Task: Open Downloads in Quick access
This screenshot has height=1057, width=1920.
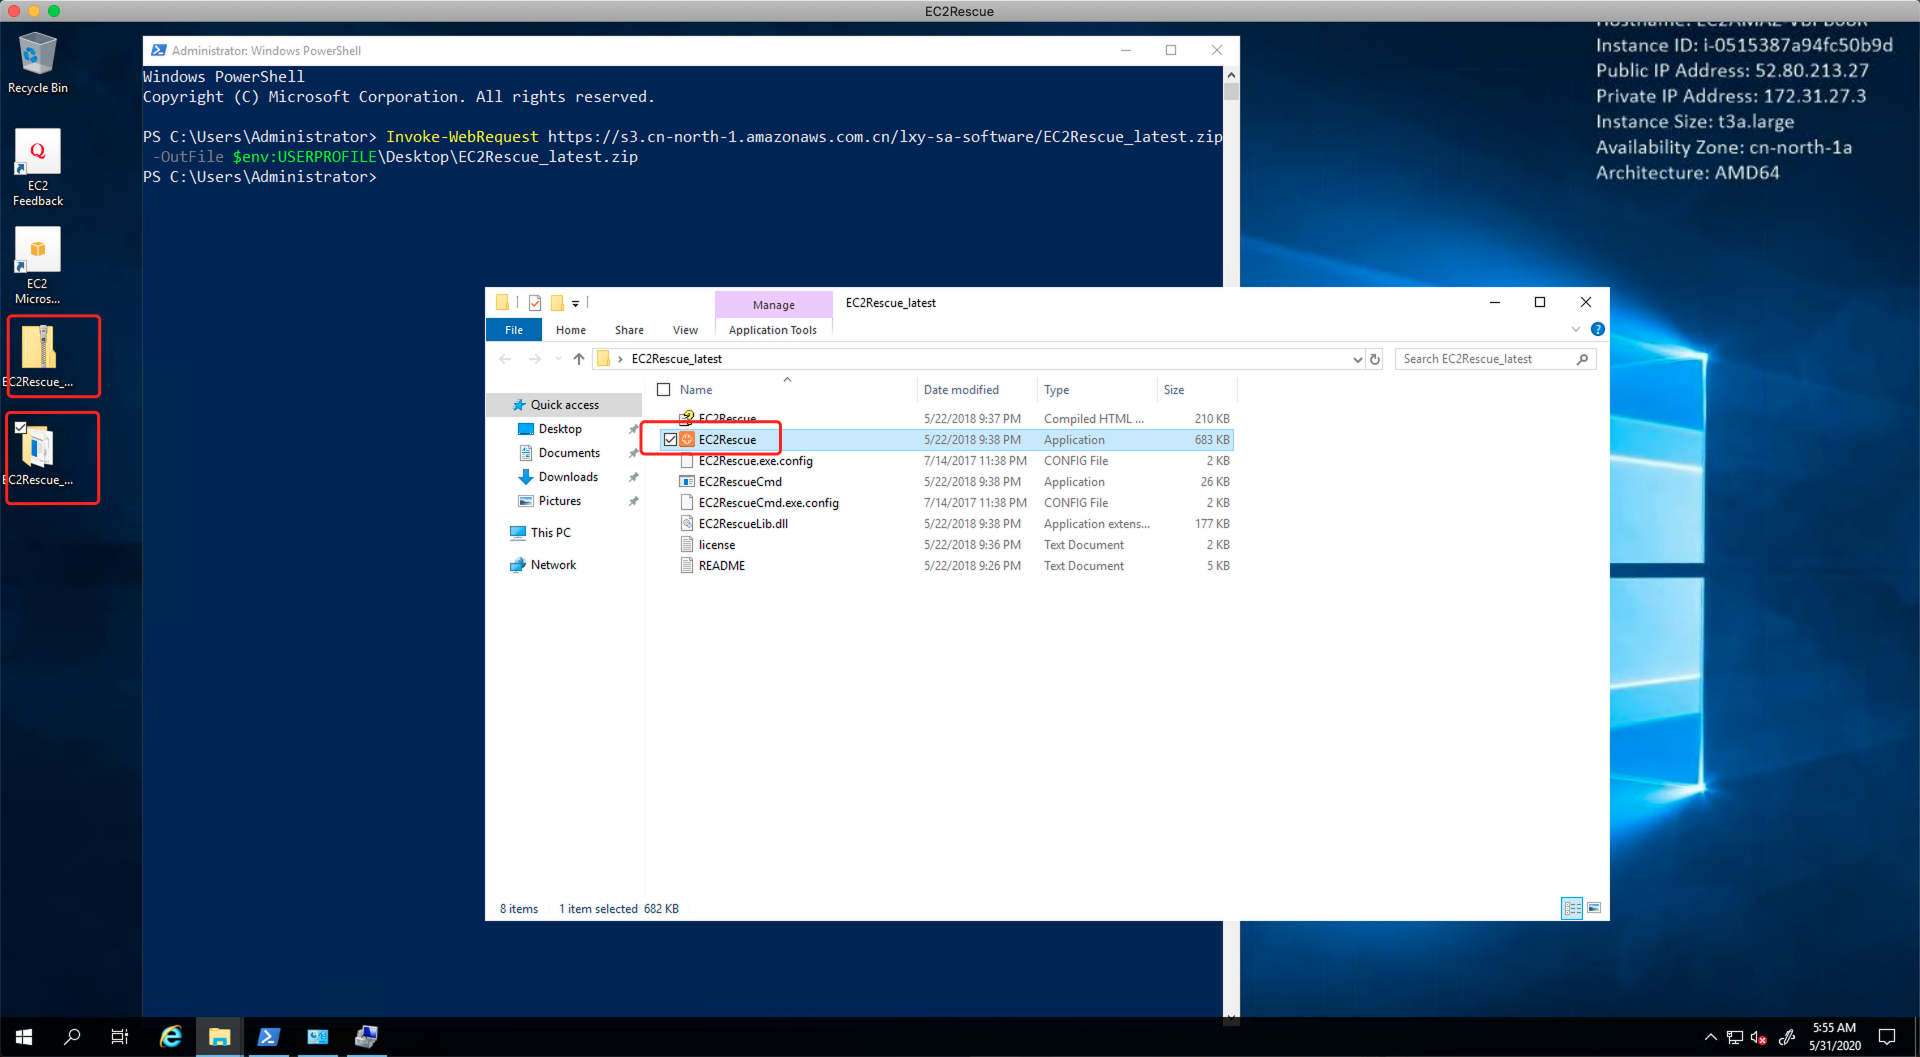Action: point(568,477)
